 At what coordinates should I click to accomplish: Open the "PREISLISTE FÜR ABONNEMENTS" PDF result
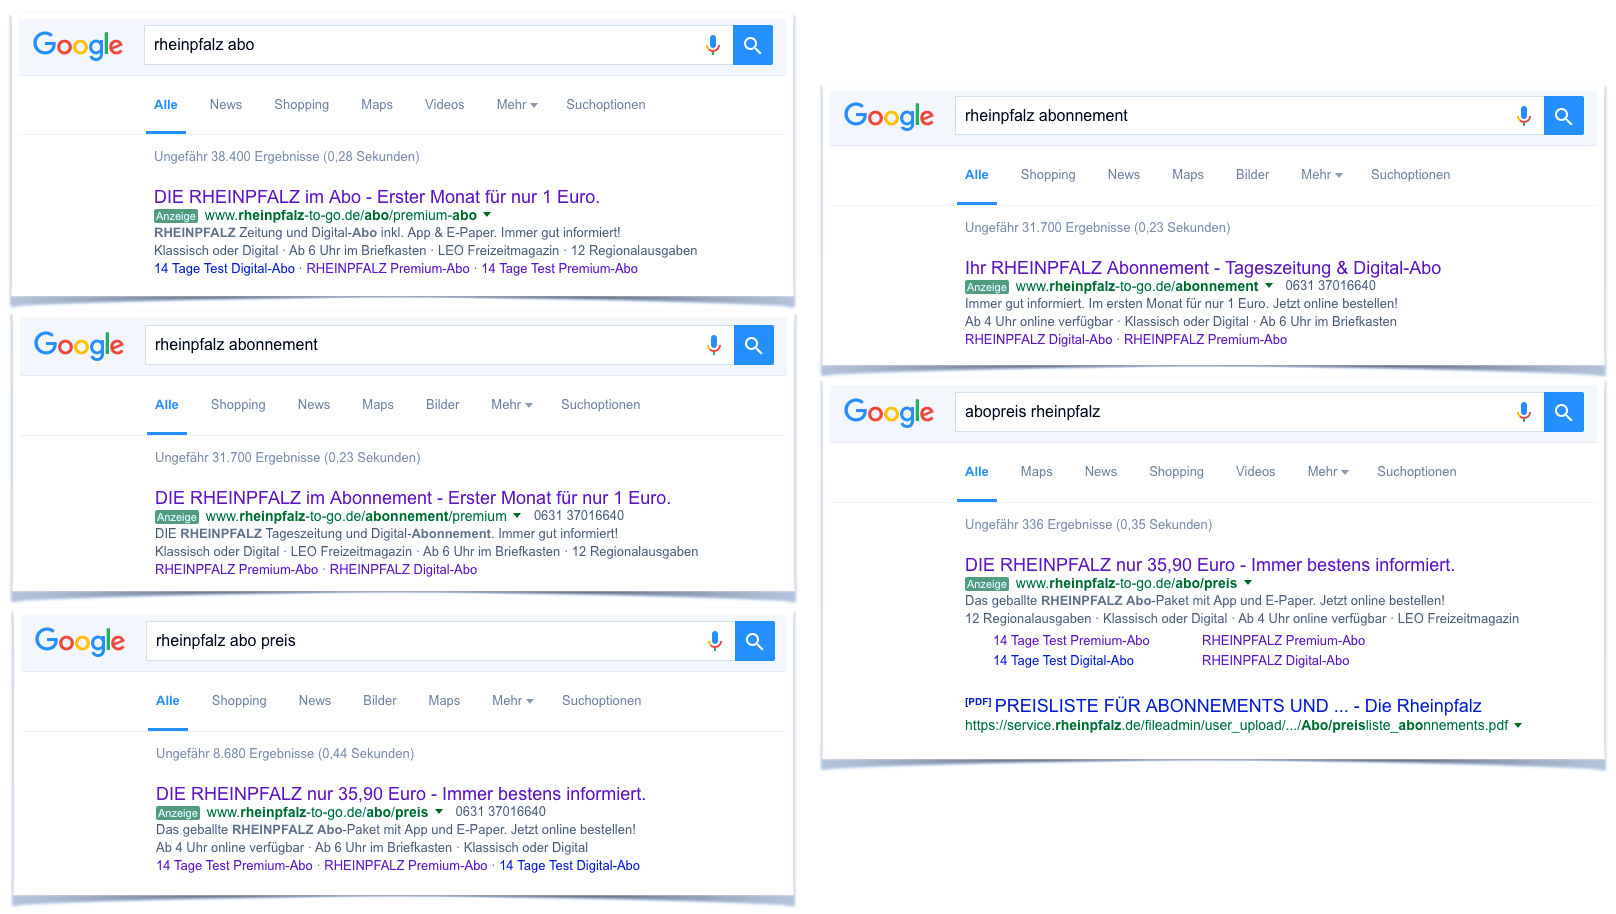tap(1238, 705)
